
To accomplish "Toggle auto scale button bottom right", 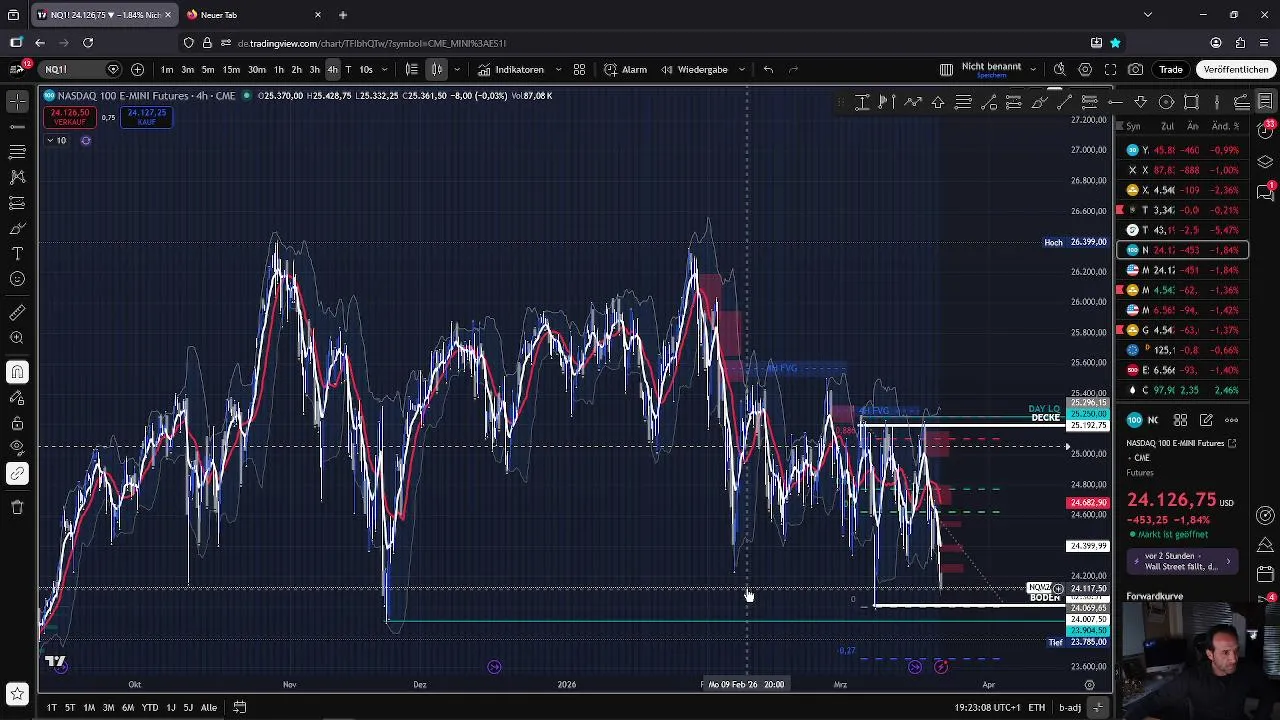I will tap(1098, 707).
